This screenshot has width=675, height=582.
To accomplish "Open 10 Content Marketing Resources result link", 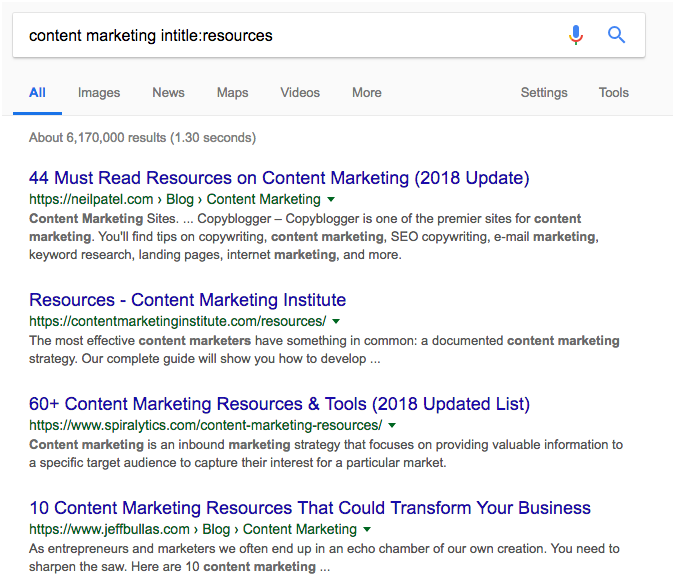I will pyautogui.click(x=310, y=508).
